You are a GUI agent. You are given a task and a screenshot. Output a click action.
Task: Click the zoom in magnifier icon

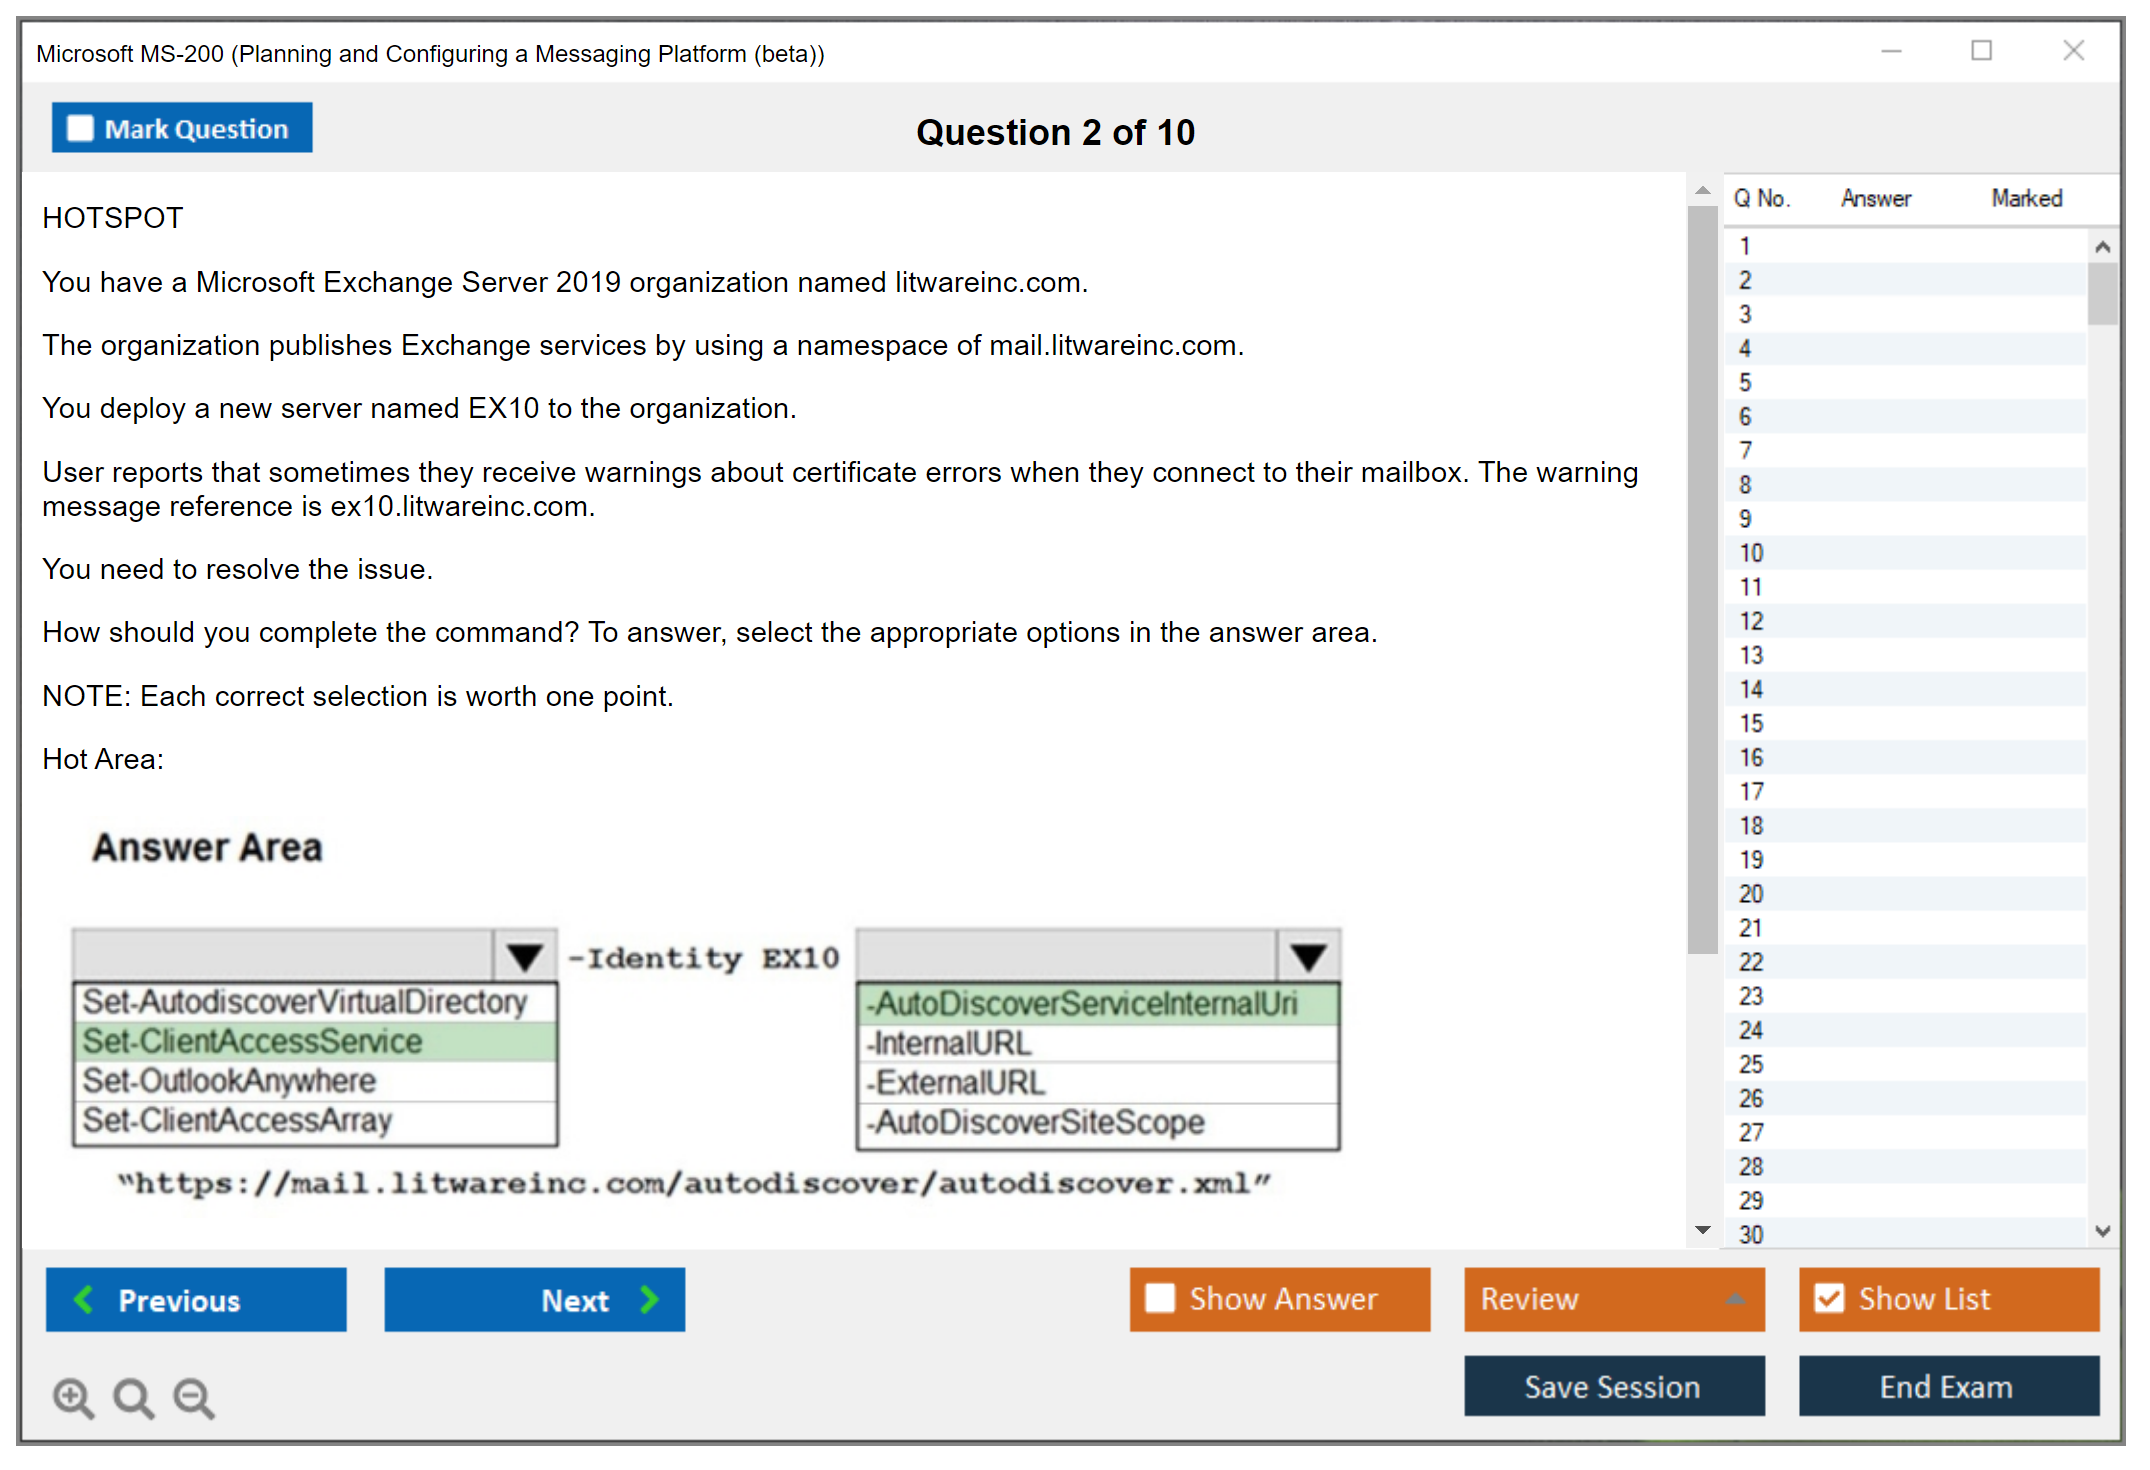(73, 1397)
